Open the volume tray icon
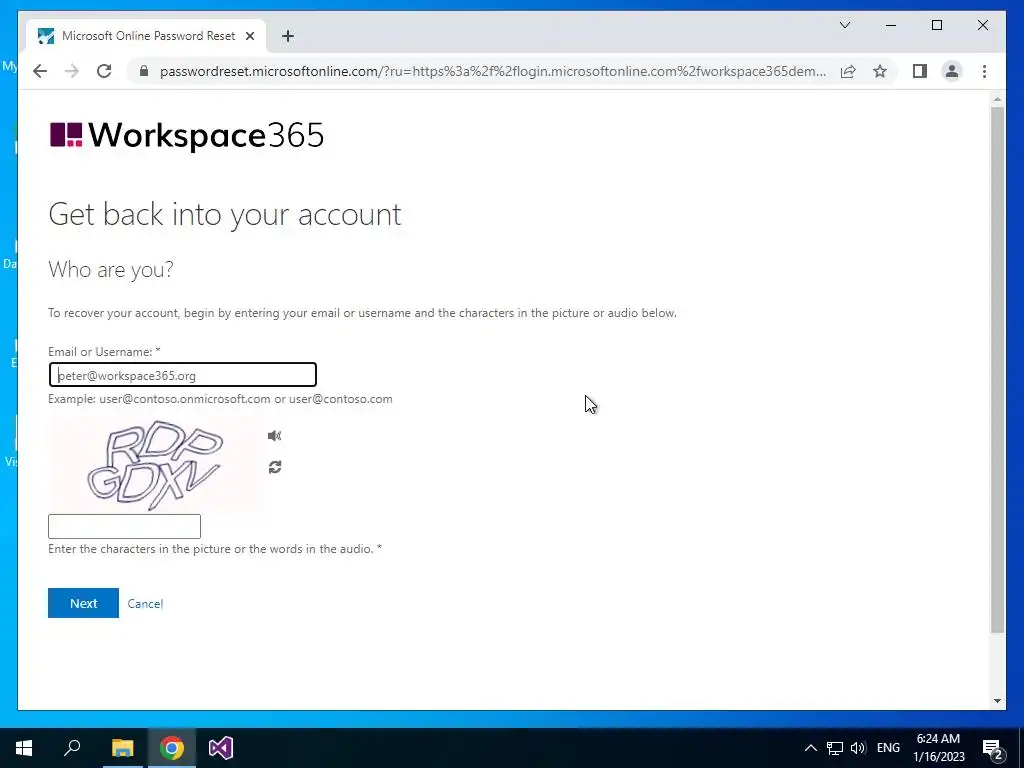Image resolution: width=1024 pixels, height=768 pixels. [x=858, y=748]
